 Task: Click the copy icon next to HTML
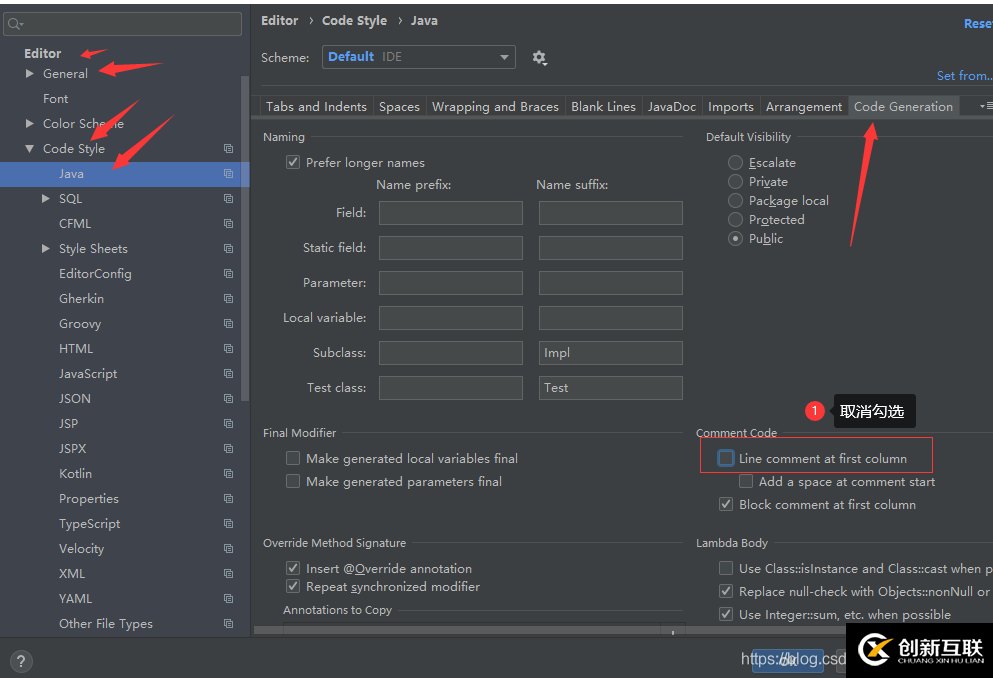click(x=228, y=349)
